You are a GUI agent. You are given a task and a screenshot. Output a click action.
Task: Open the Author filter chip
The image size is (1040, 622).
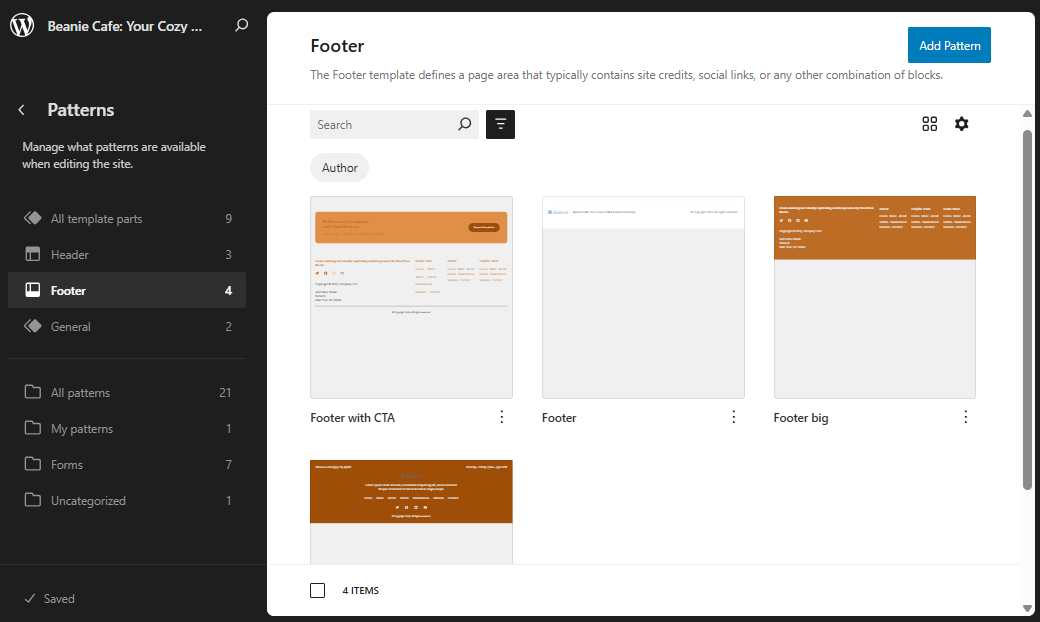click(x=339, y=167)
